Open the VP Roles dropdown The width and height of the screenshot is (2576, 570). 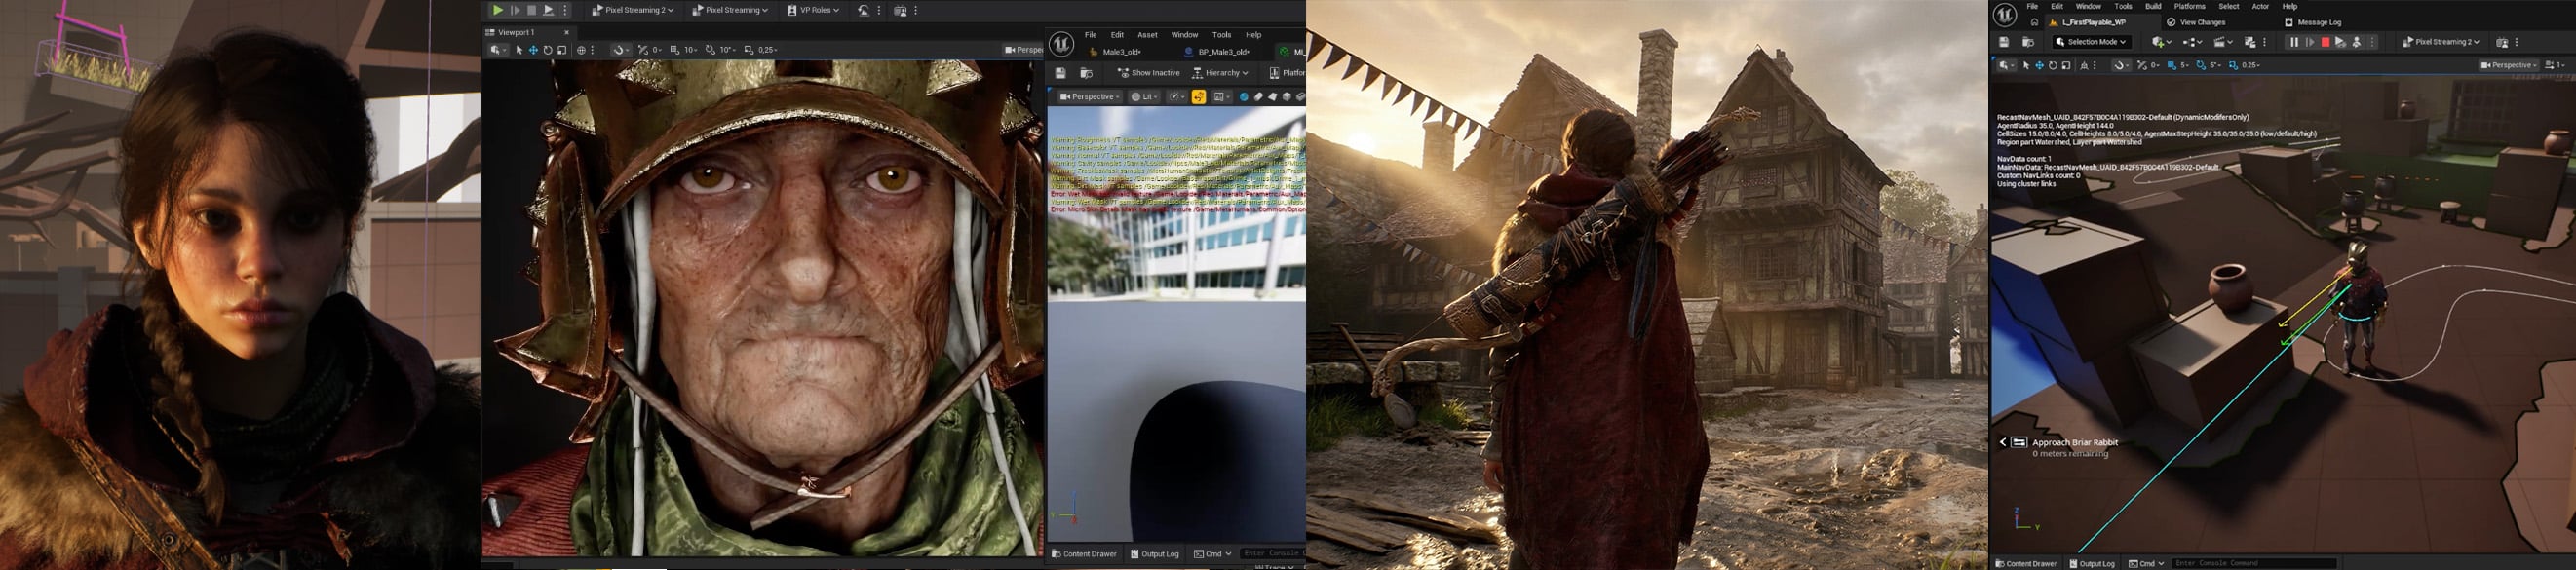point(814,10)
